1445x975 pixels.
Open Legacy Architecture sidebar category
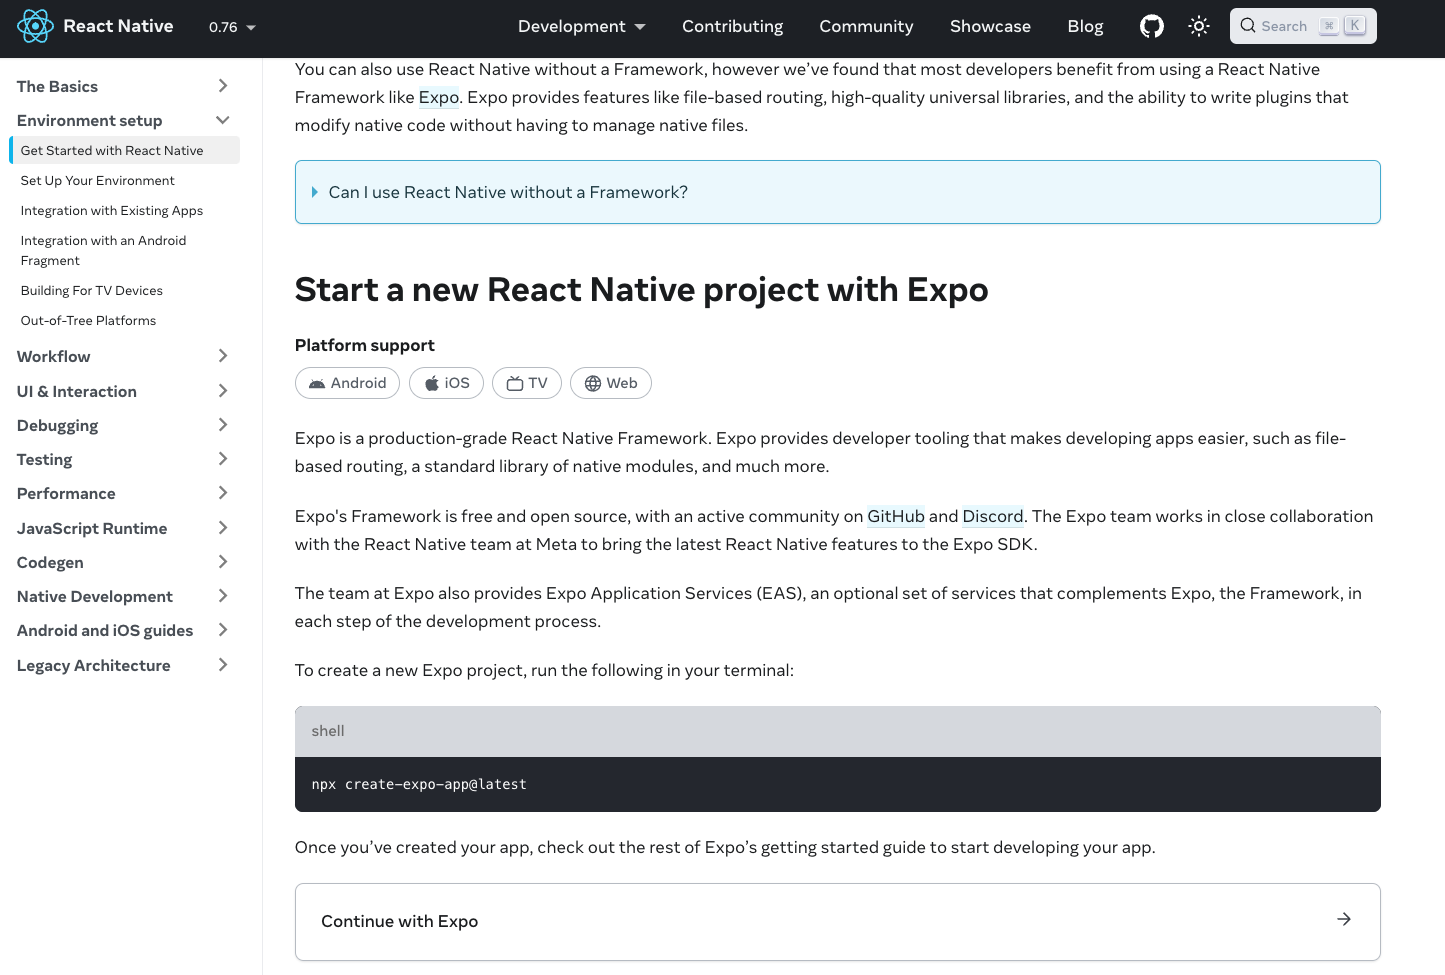[x=94, y=665]
